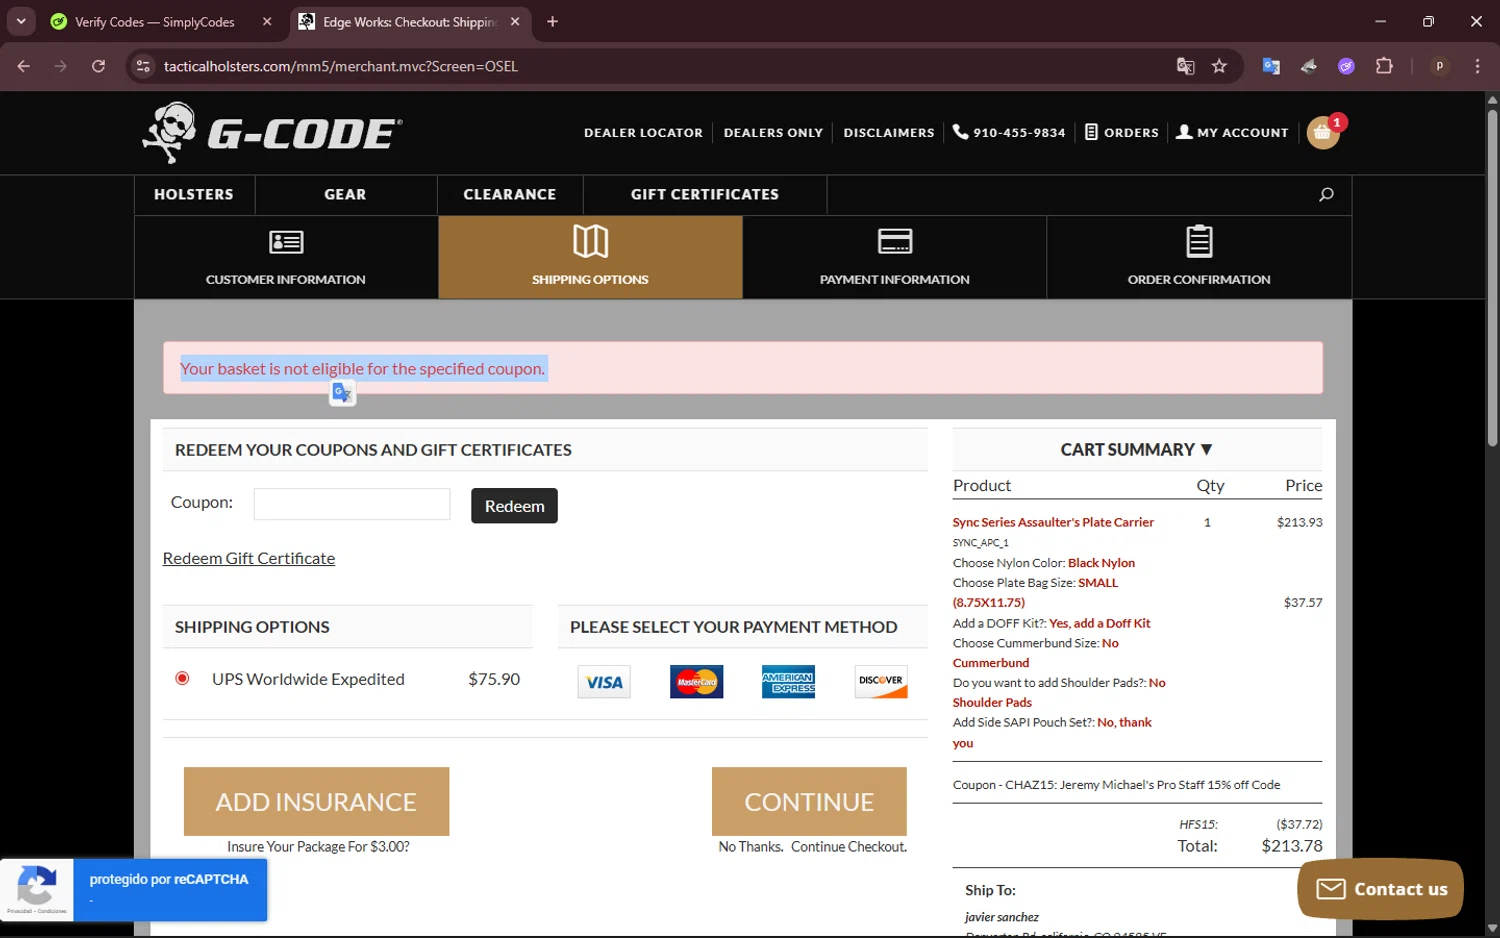Click the CONTINUE button
The width and height of the screenshot is (1500, 938).
(809, 801)
